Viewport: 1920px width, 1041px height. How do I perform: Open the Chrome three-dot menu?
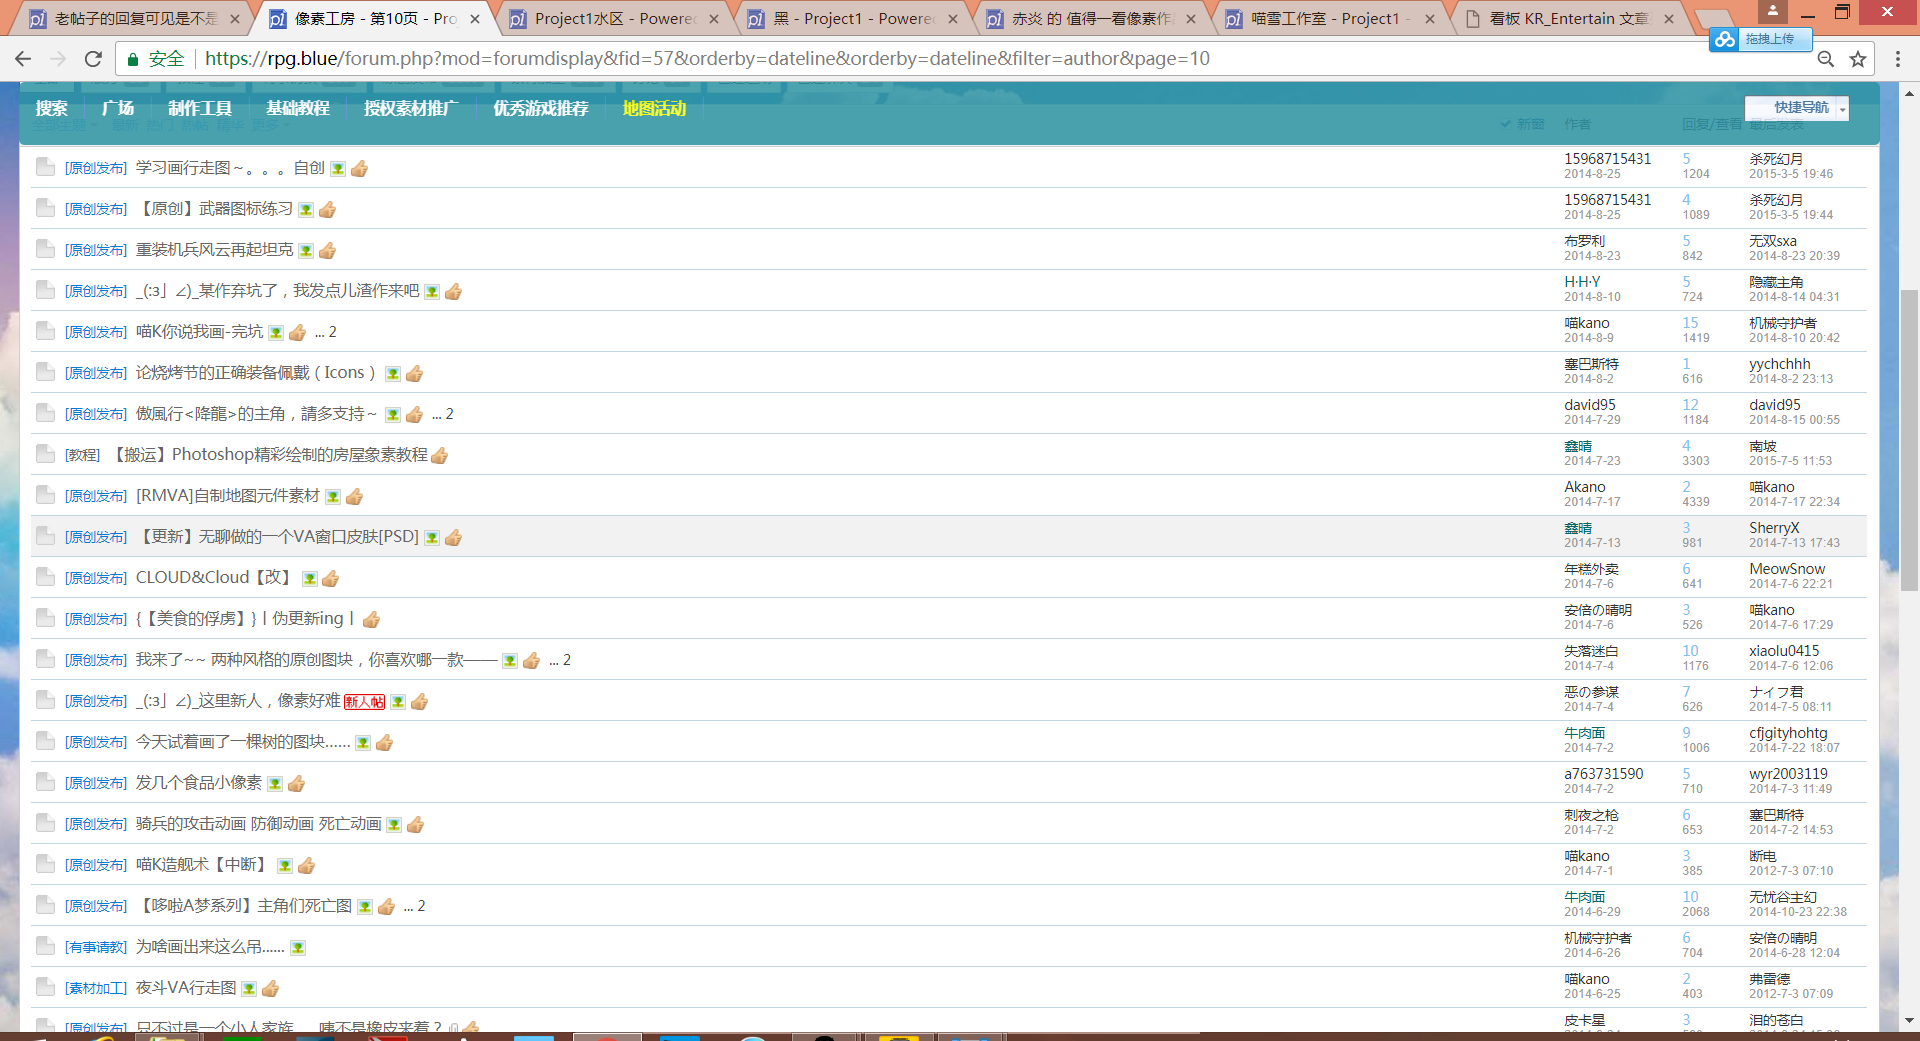1898,59
